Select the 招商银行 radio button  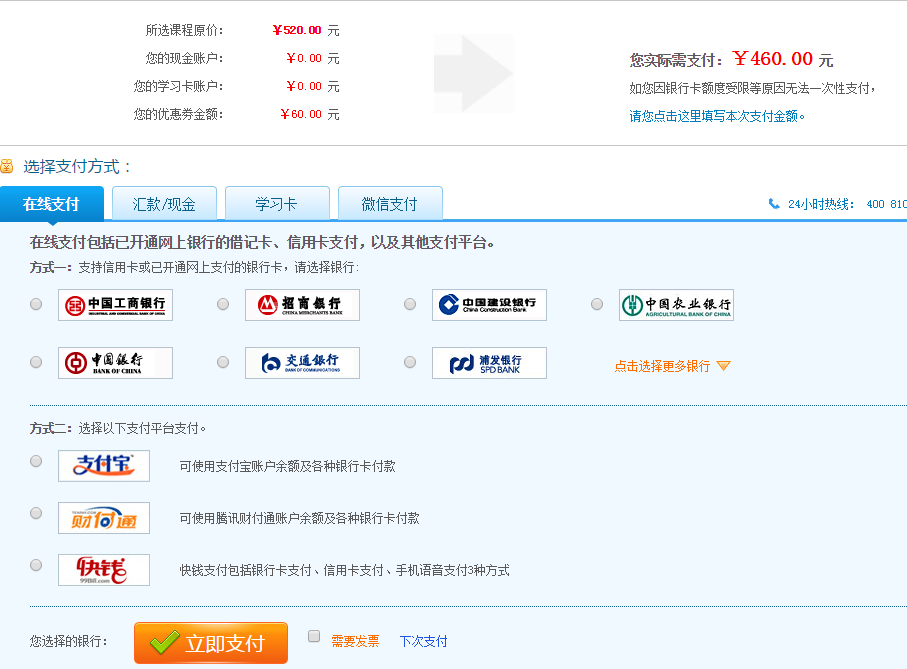(x=223, y=304)
